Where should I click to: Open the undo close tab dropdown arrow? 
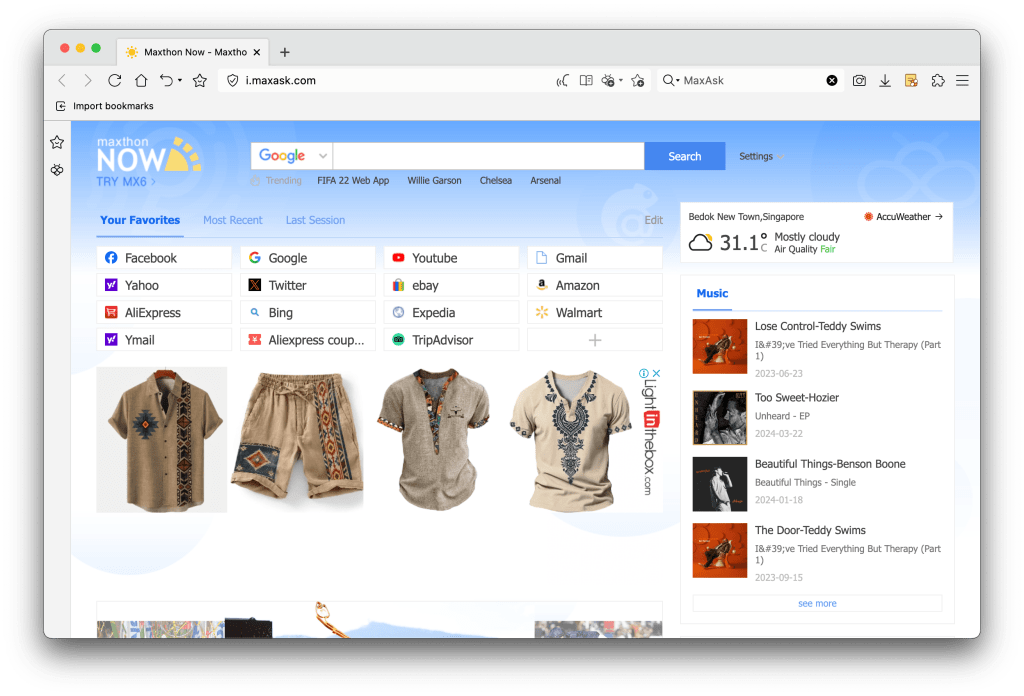pyautogui.click(x=180, y=81)
